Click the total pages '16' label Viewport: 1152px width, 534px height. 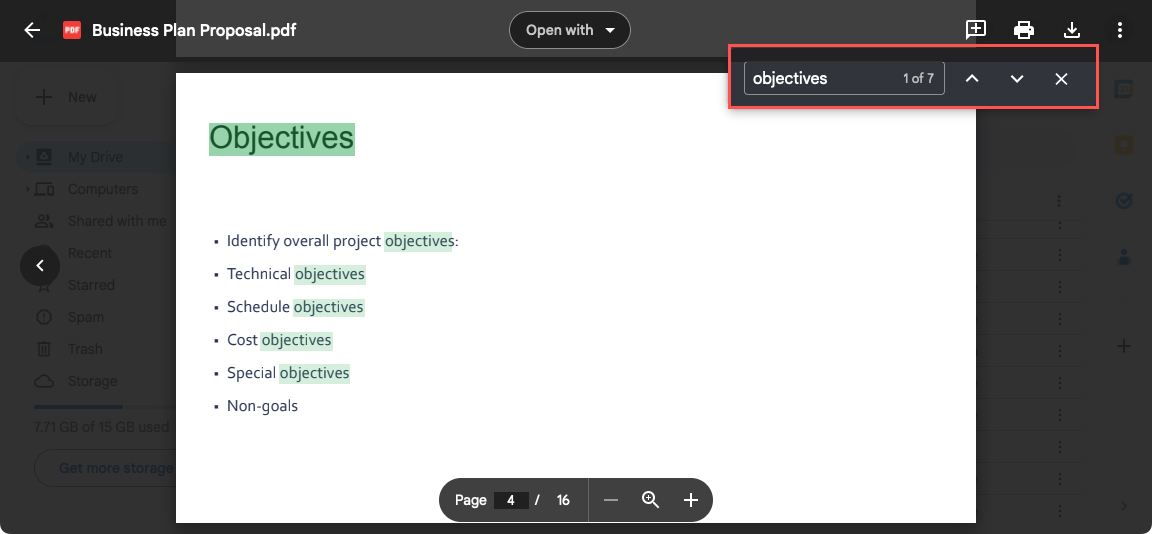pyautogui.click(x=563, y=500)
